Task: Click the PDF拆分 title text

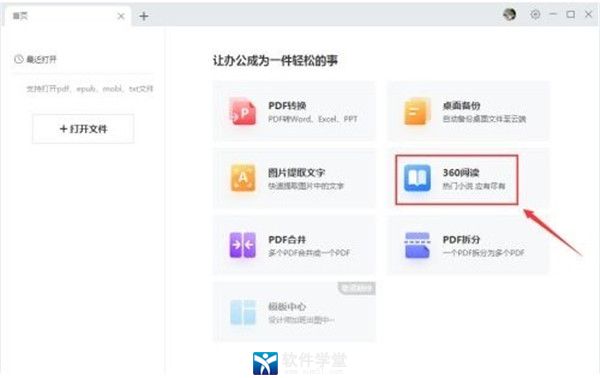Action: pos(461,240)
